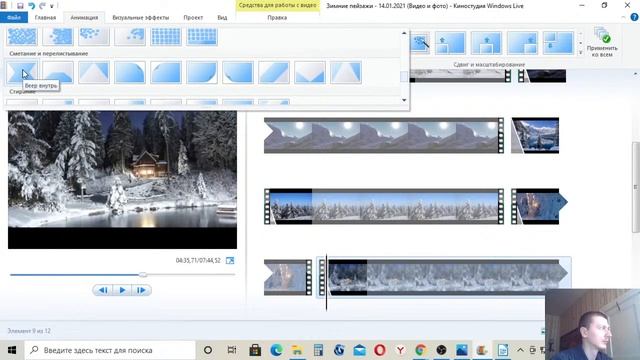Redo the last undone action
Image resolution: width=640 pixels, height=360 pixels.
[x=42, y=6]
